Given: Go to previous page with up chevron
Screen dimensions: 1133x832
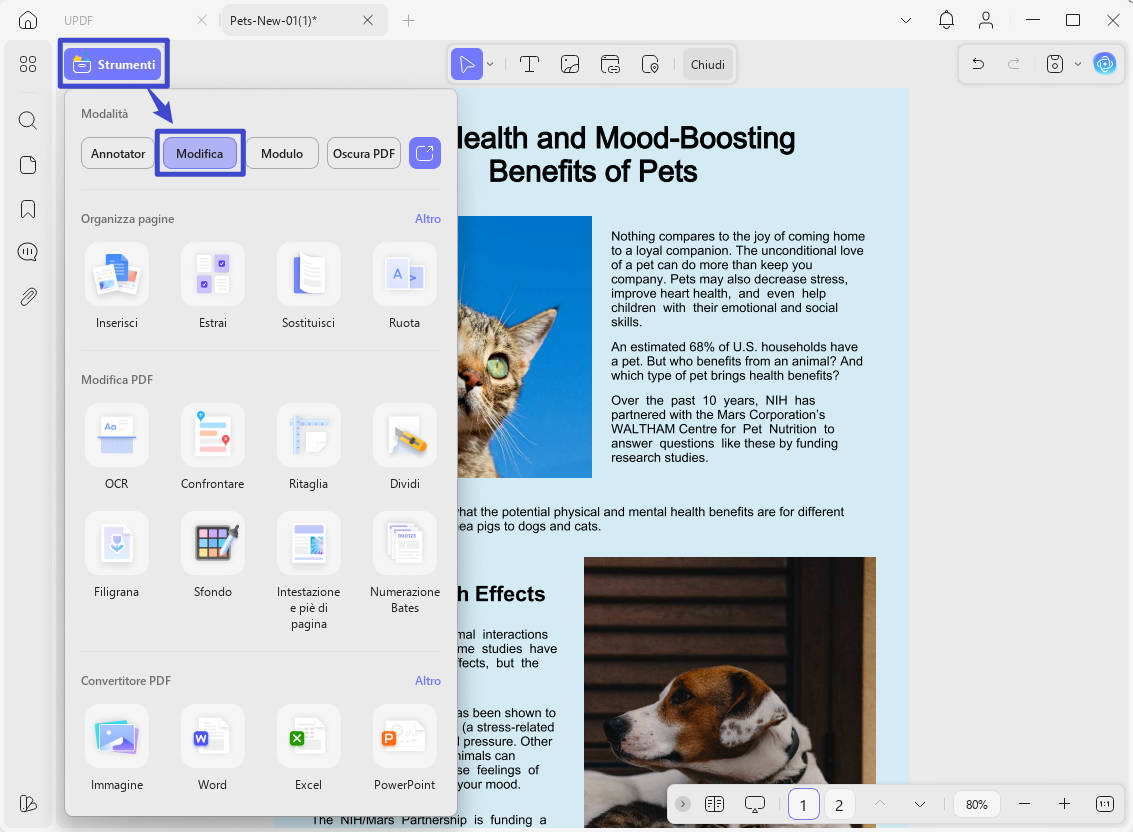Looking at the screenshot, I should click(x=879, y=804).
